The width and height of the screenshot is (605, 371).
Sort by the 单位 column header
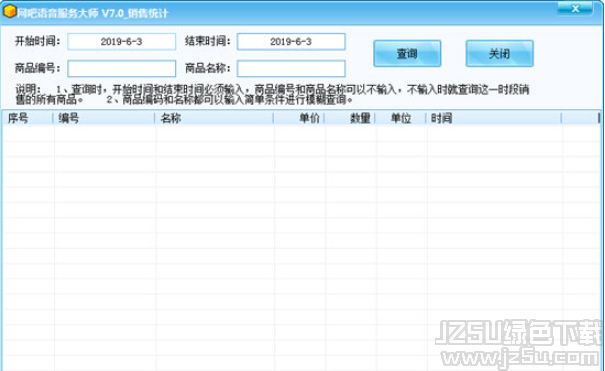(x=401, y=118)
